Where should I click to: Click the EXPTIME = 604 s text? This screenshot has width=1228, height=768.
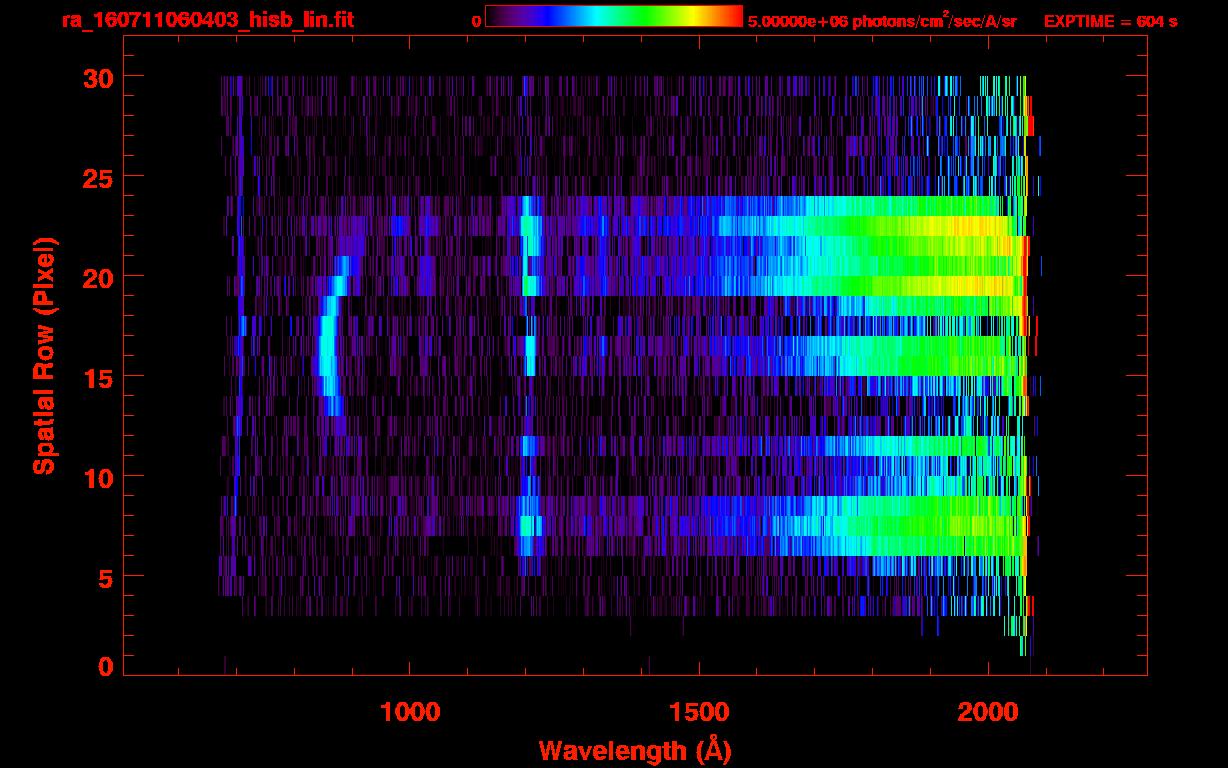[1109, 21]
